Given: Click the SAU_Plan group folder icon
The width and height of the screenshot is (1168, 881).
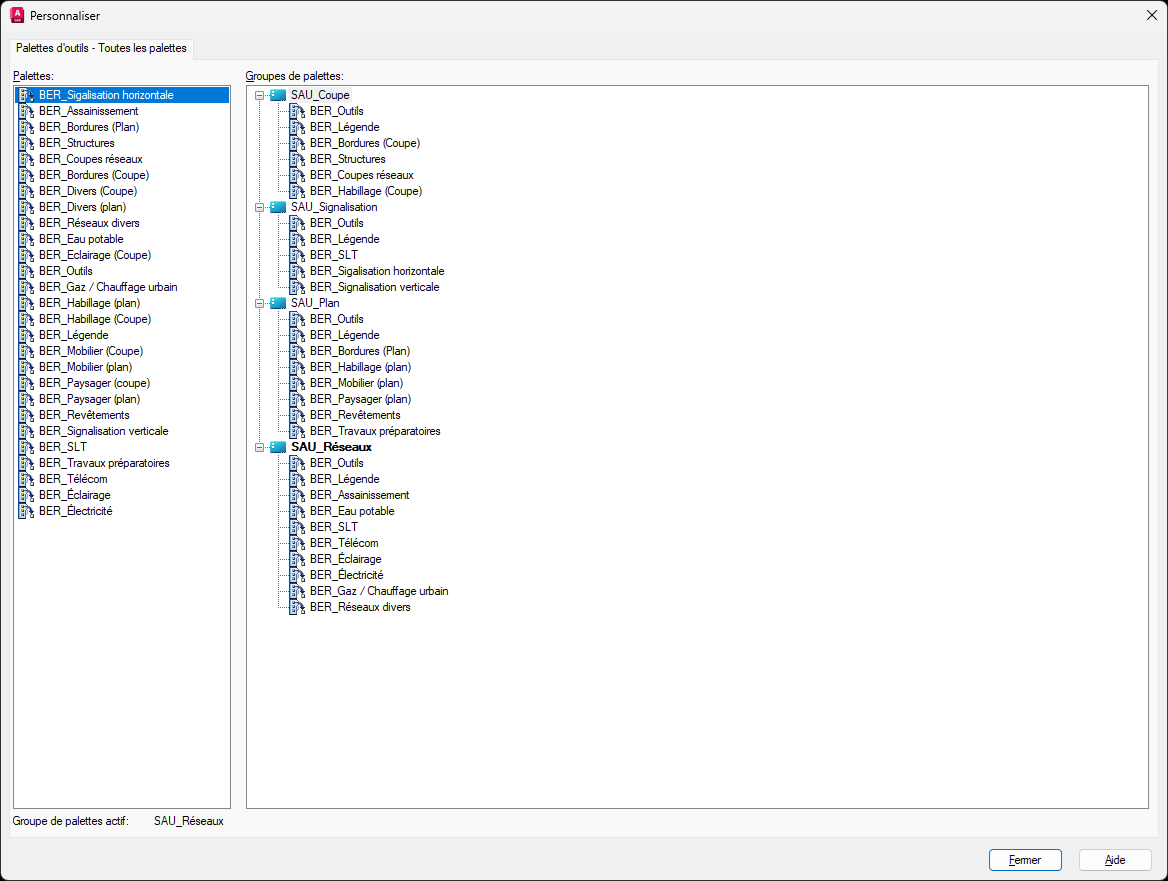Looking at the screenshot, I should [x=278, y=303].
